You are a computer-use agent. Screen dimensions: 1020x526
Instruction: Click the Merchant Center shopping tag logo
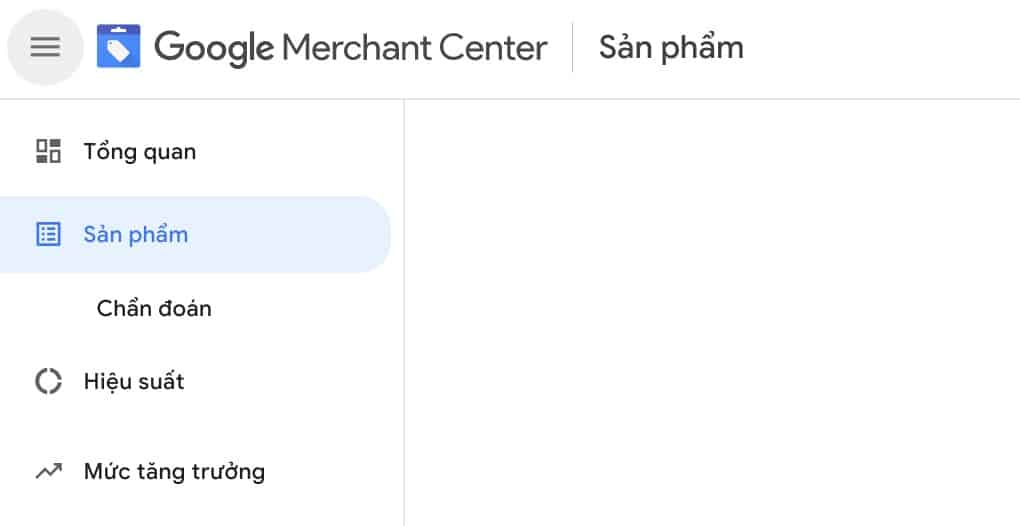click(x=118, y=47)
